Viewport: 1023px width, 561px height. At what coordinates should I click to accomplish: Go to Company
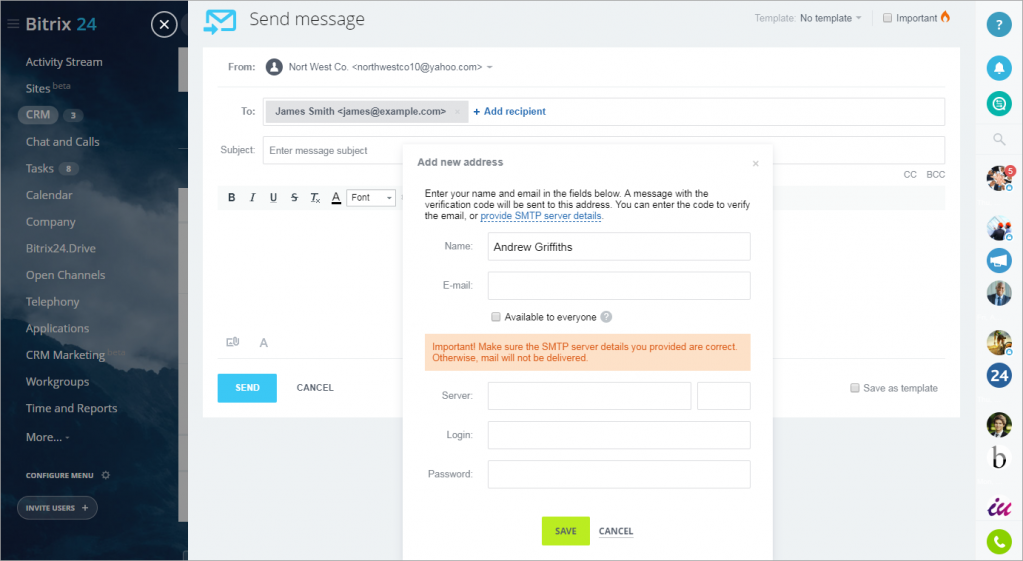50,222
